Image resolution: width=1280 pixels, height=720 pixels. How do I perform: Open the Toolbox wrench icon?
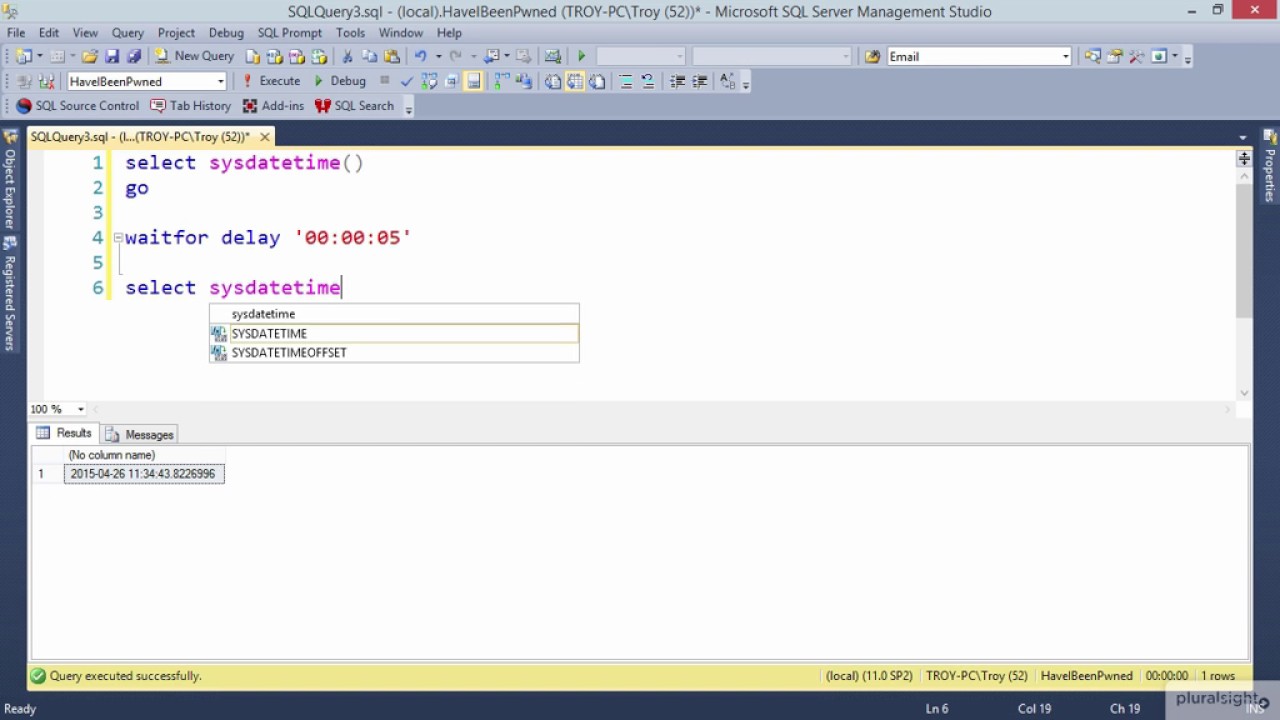point(1137,57)
